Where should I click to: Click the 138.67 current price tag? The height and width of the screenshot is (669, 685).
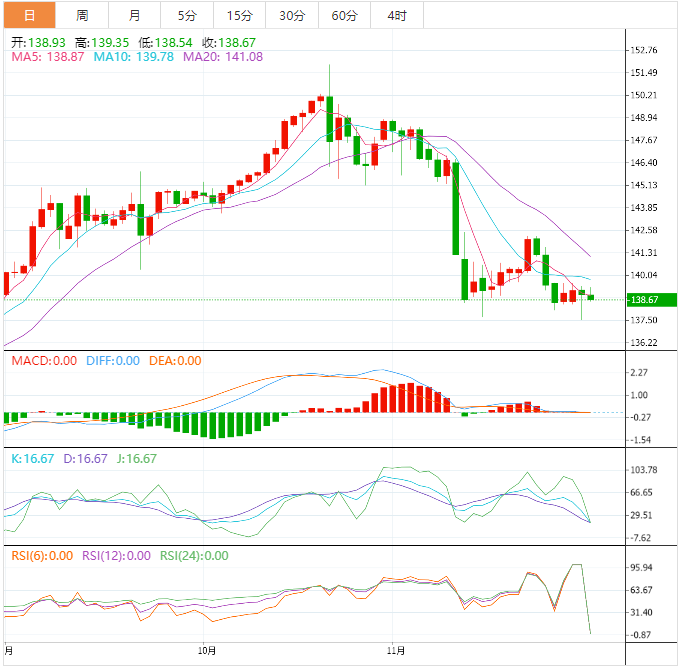coord(644,299)
